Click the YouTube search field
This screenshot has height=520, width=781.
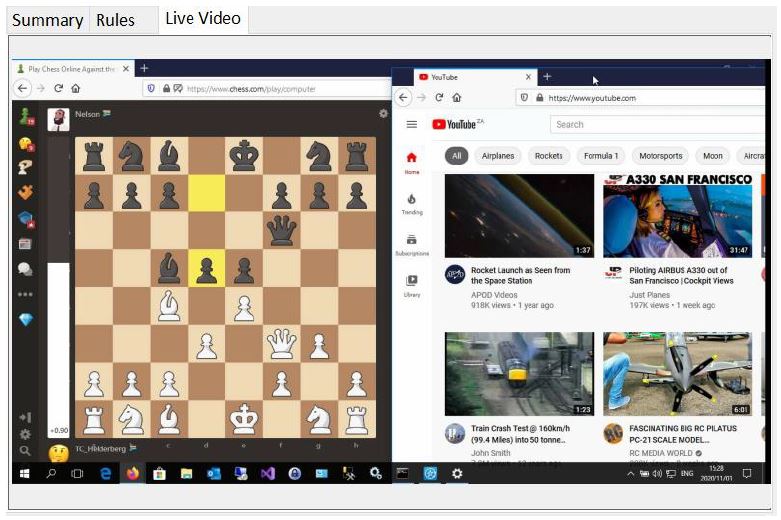[x=650, y=124]
